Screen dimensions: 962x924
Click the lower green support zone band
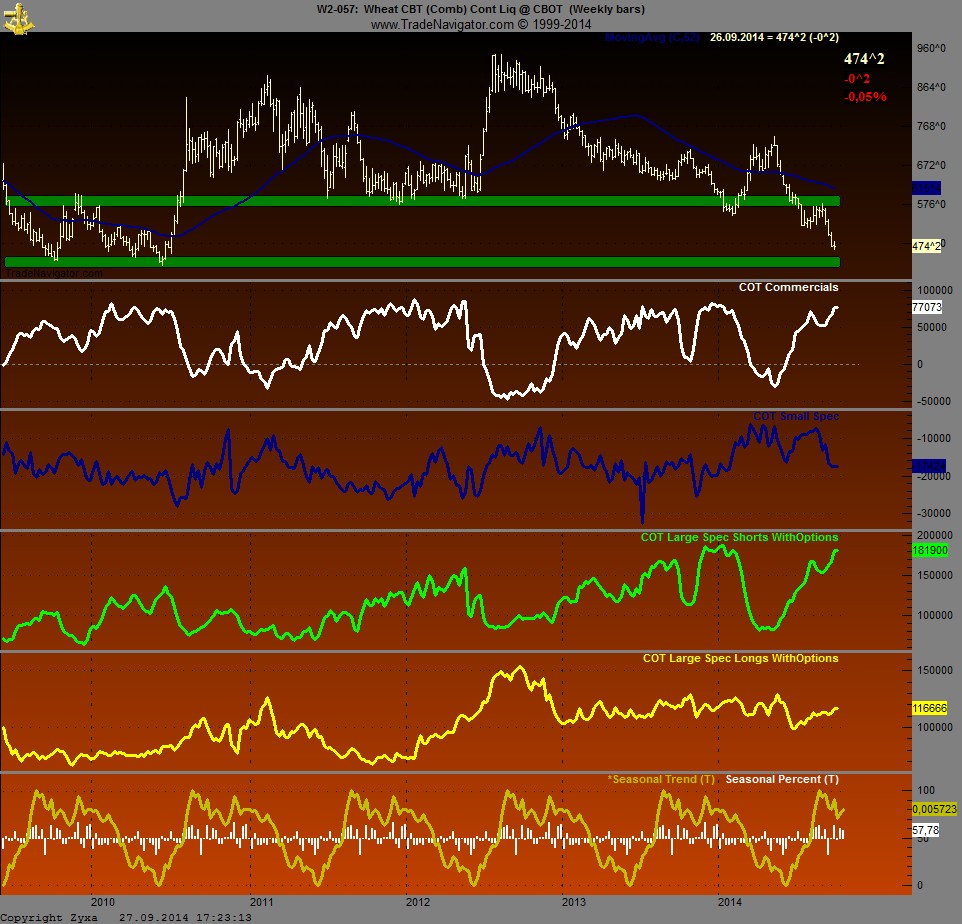420,262
